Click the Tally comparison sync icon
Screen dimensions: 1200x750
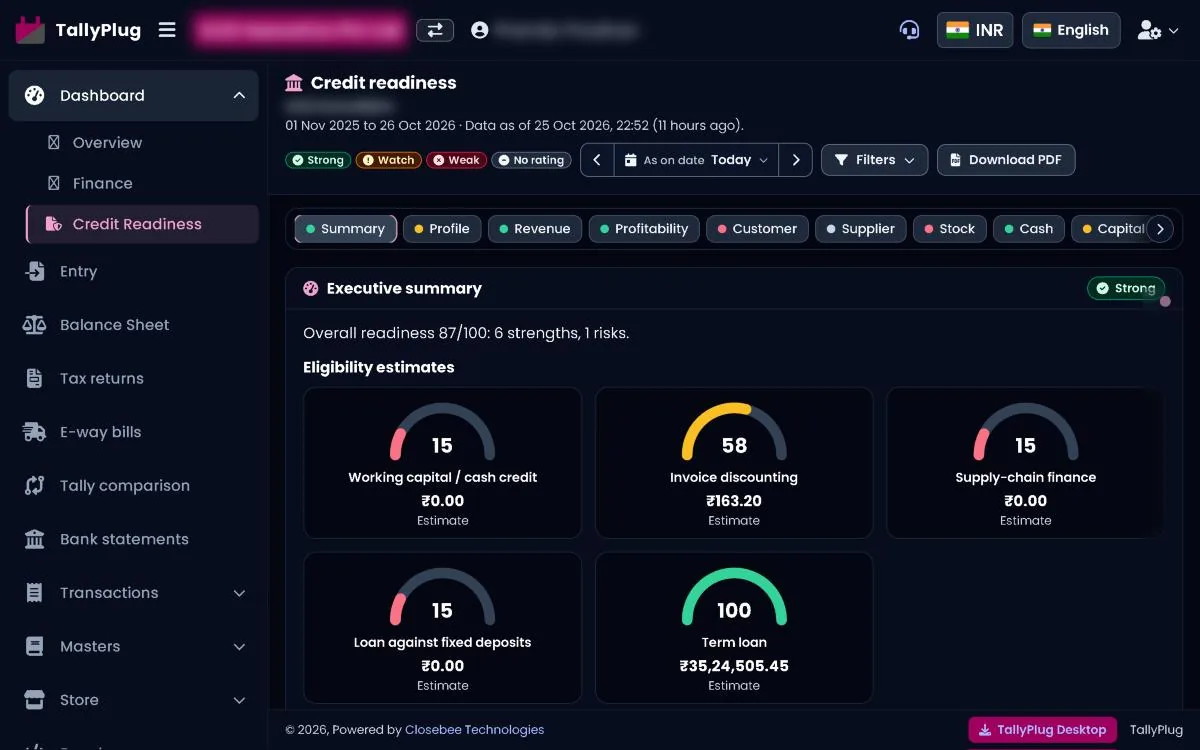34,485
